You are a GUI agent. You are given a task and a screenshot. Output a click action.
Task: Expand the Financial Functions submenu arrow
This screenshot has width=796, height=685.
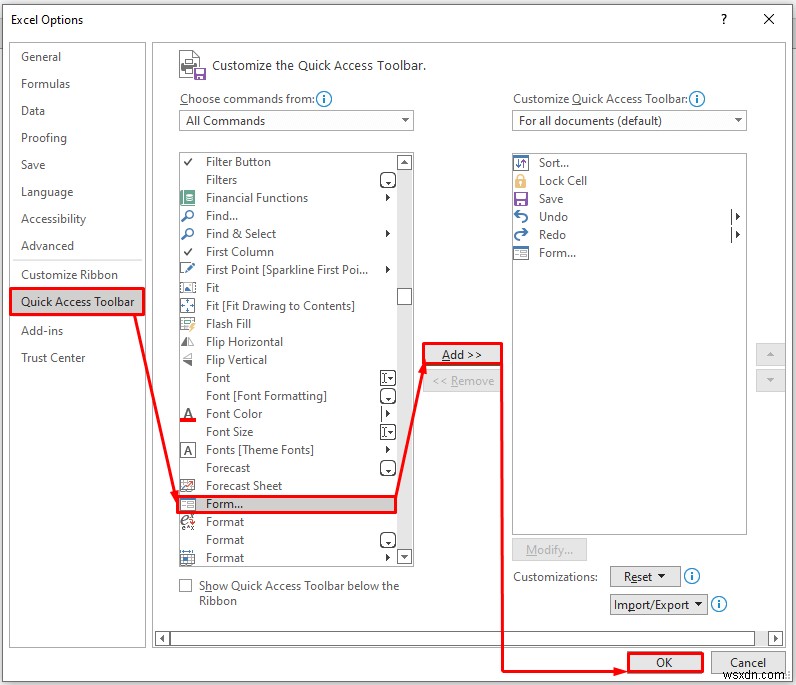click(x=388, y=198)
